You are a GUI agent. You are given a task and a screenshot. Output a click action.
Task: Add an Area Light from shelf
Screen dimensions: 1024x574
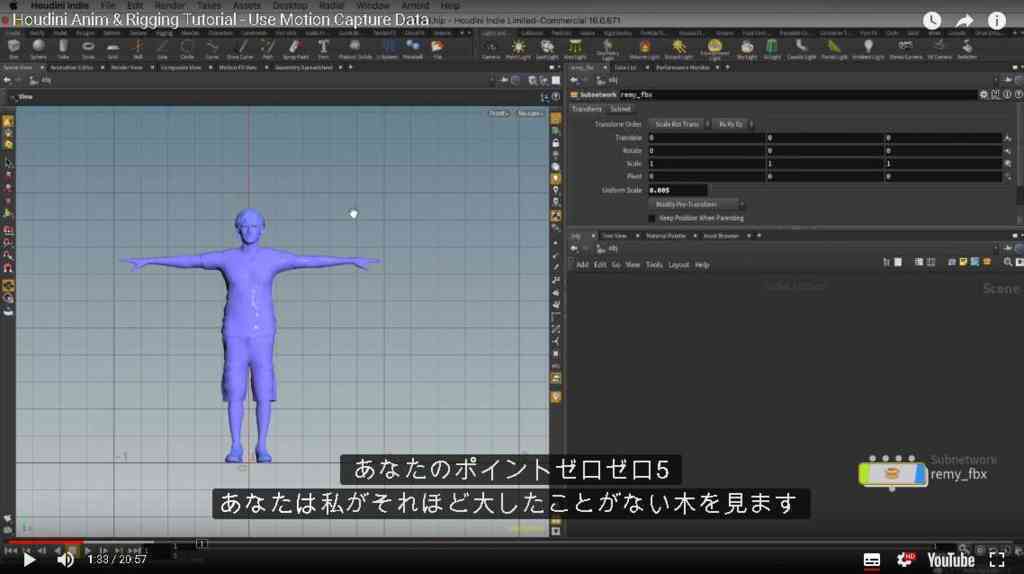[x=575, y=49]
